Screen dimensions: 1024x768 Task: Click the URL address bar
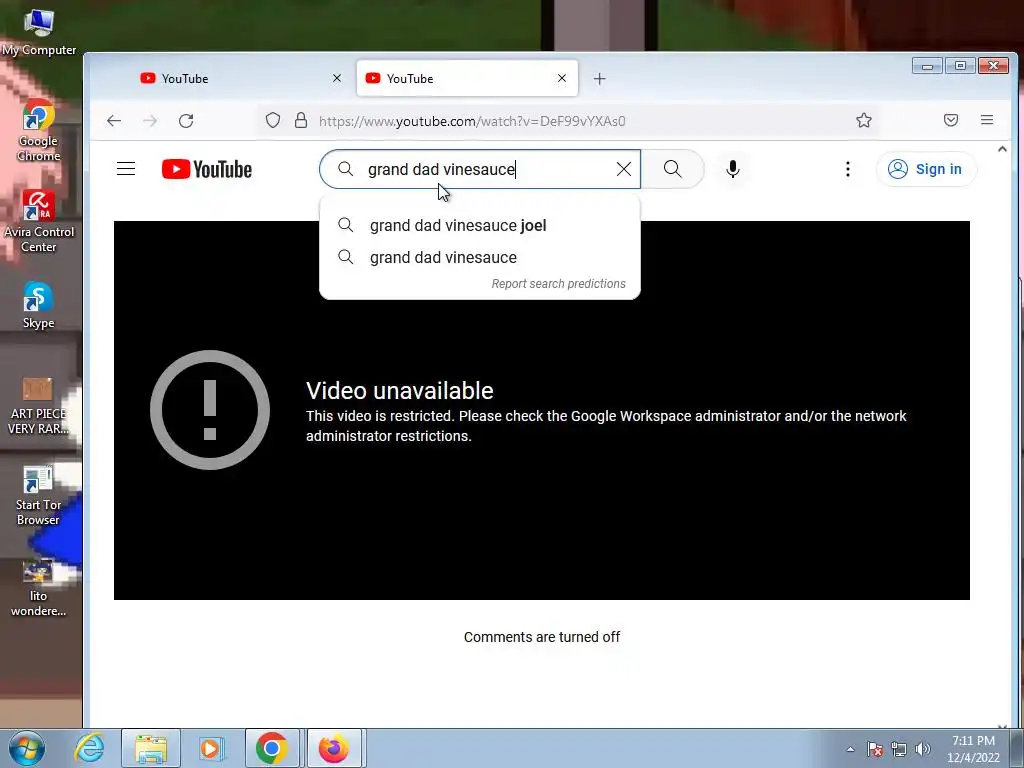[568, 121]
